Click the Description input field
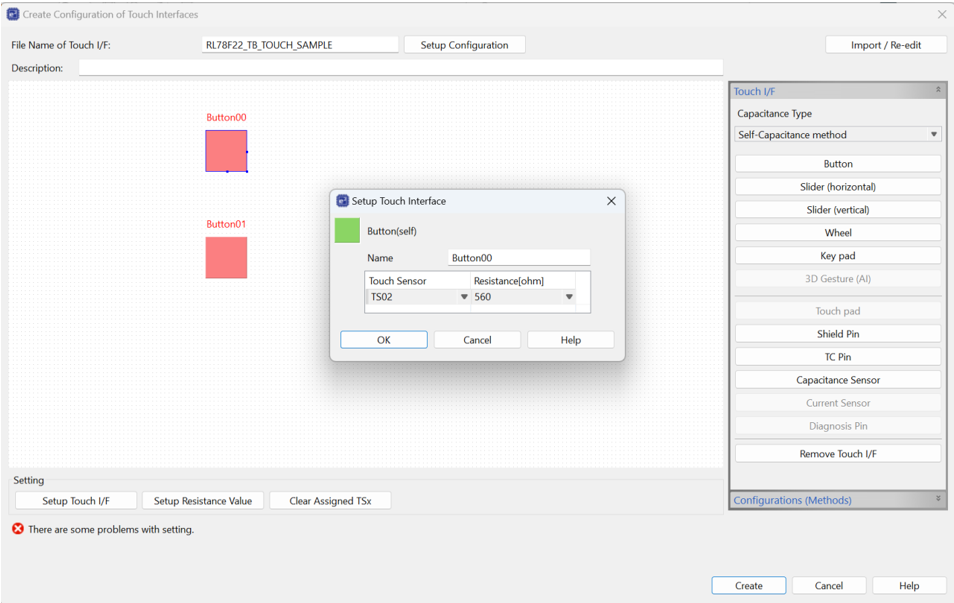This screenshot has height=603, width=954. [x=400, y=68]
